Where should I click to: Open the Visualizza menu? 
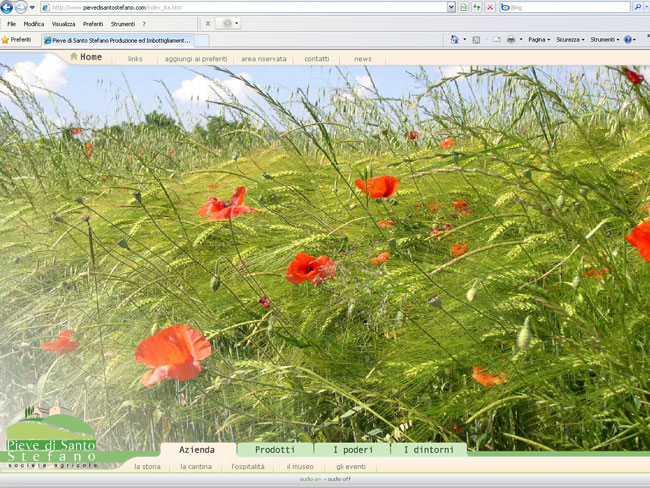click(63, 24)
